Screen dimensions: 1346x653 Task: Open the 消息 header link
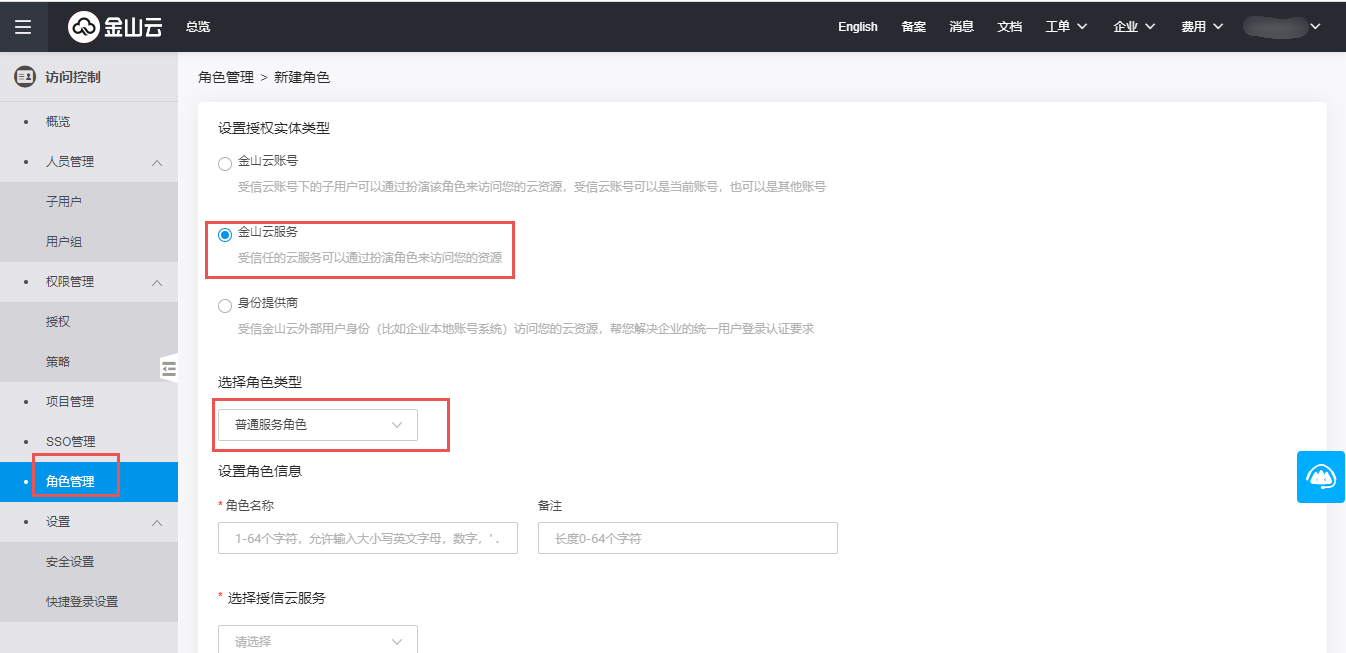tap(962, 27)
